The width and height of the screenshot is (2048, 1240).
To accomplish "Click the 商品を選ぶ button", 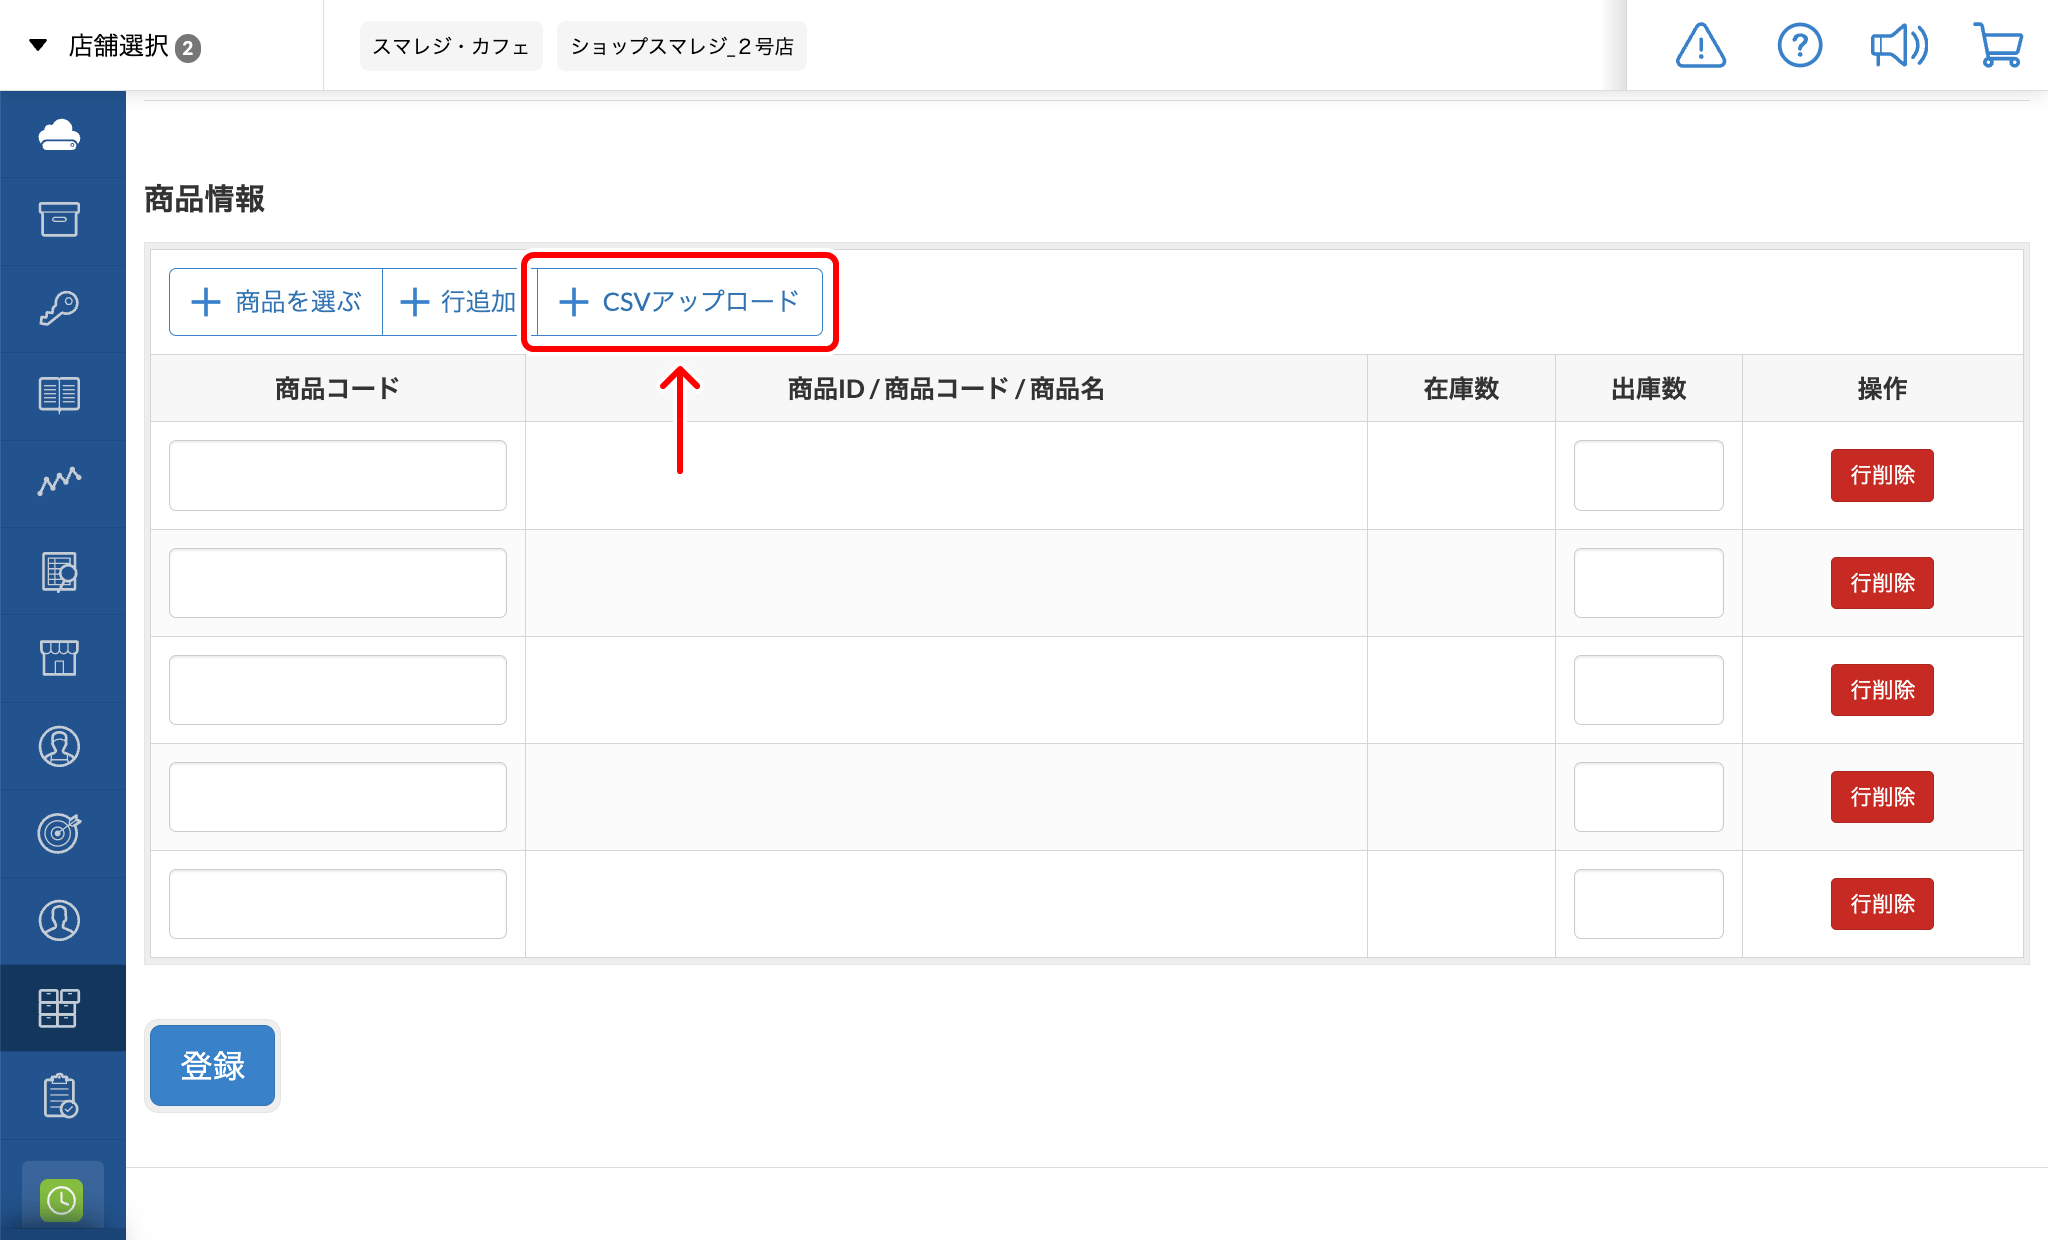I will [x=276, y=302].
